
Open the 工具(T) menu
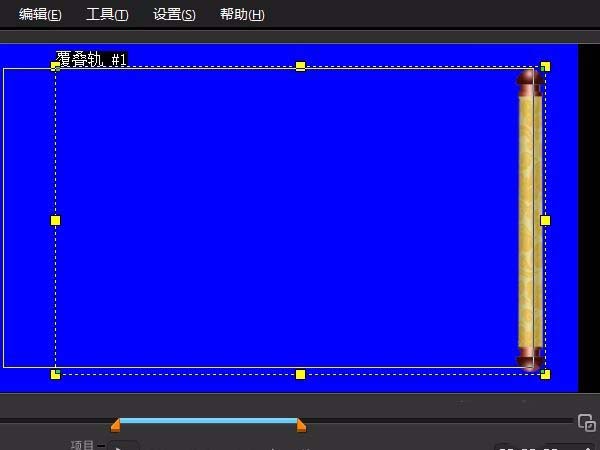pyautogui.click(x=107, y=15)
